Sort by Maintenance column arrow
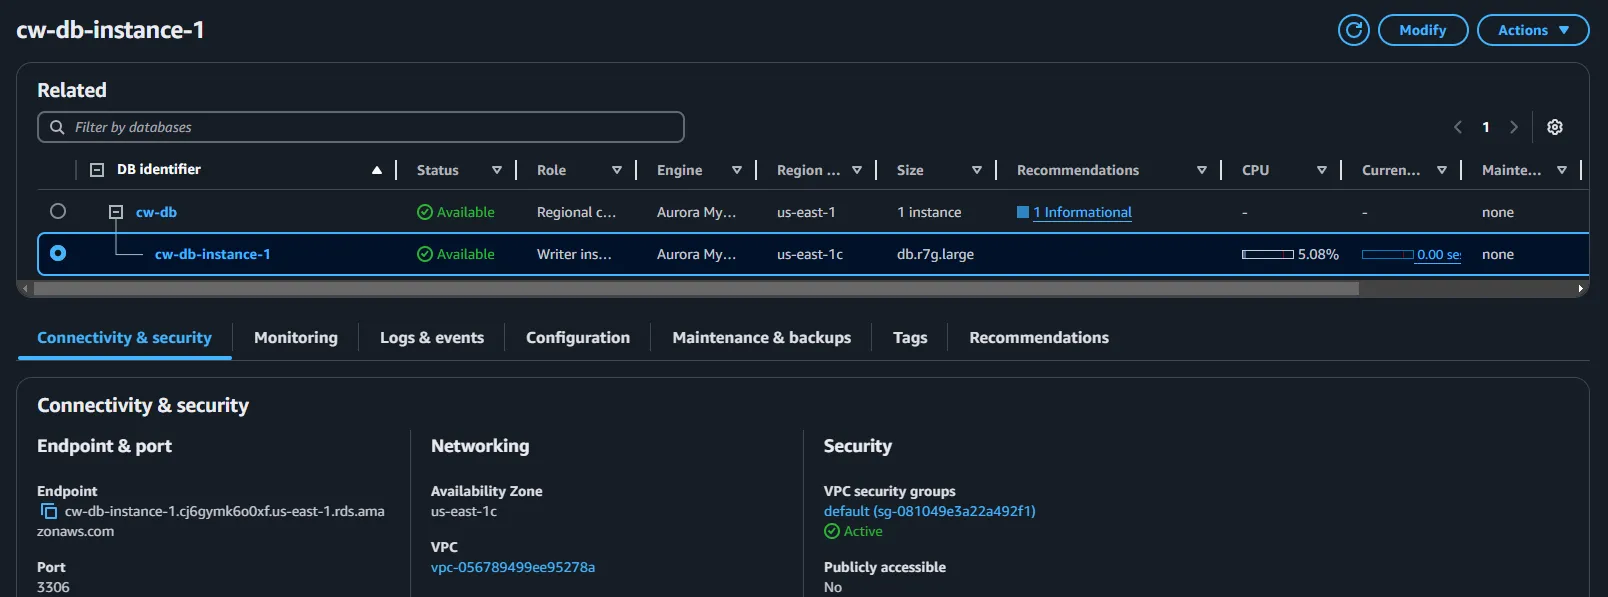 [x=1562, y=170]
